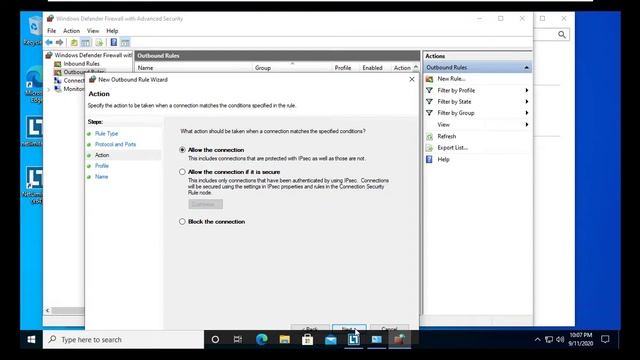Click the Cortana circle on the taskbar

(x=215, y=340)
